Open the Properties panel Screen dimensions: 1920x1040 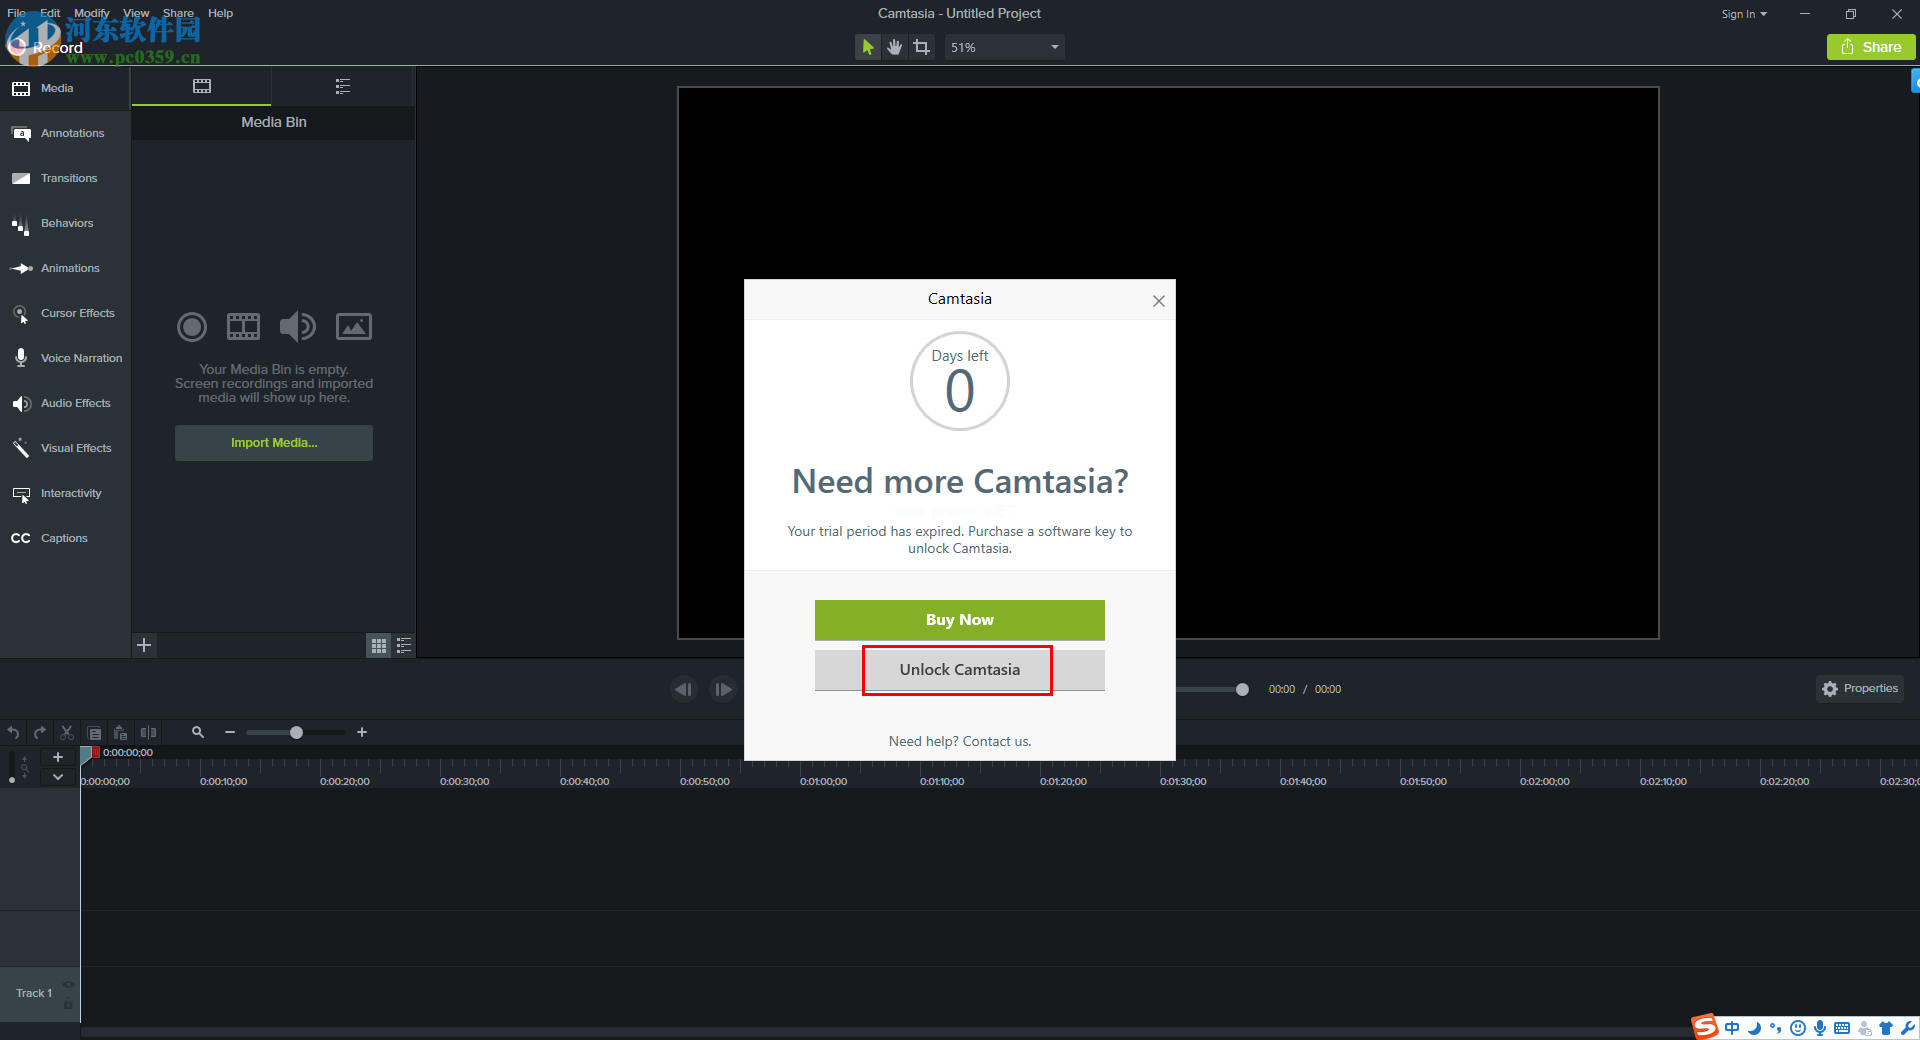pyautogui.click(x=1860, y=688)
